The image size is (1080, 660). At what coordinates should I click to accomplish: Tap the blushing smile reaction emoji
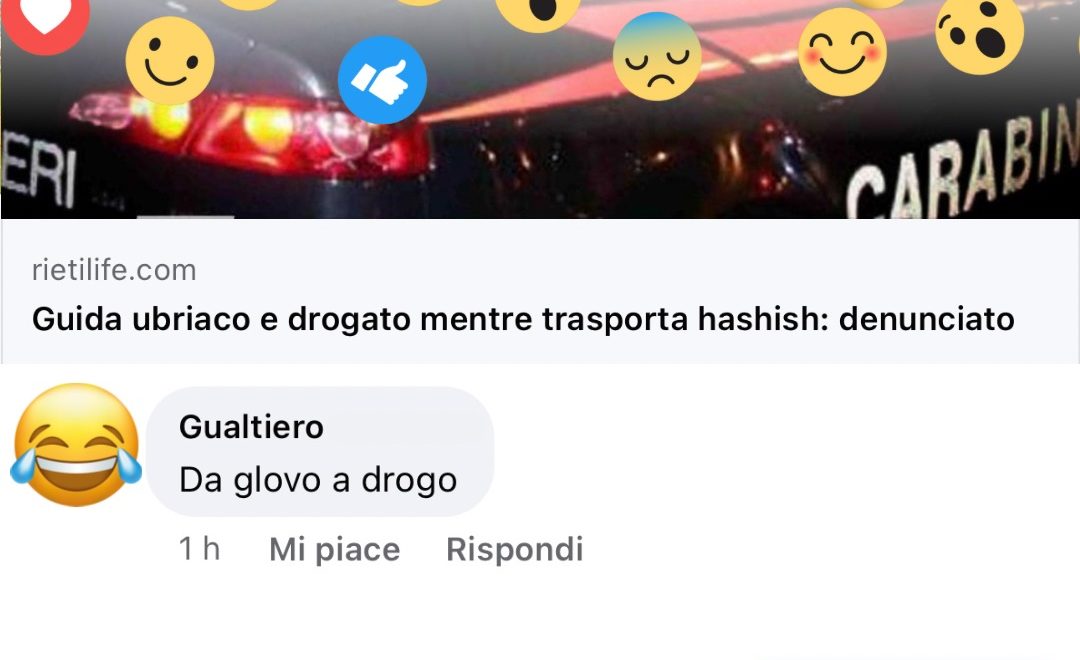click(842, 52)
